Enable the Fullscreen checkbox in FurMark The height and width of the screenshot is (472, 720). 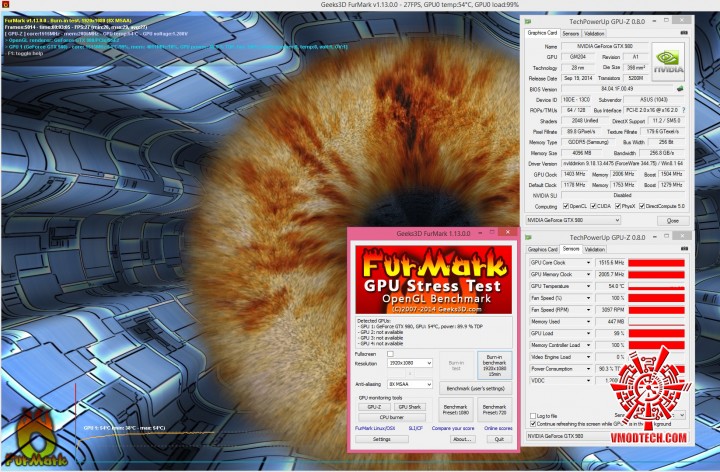390,354
